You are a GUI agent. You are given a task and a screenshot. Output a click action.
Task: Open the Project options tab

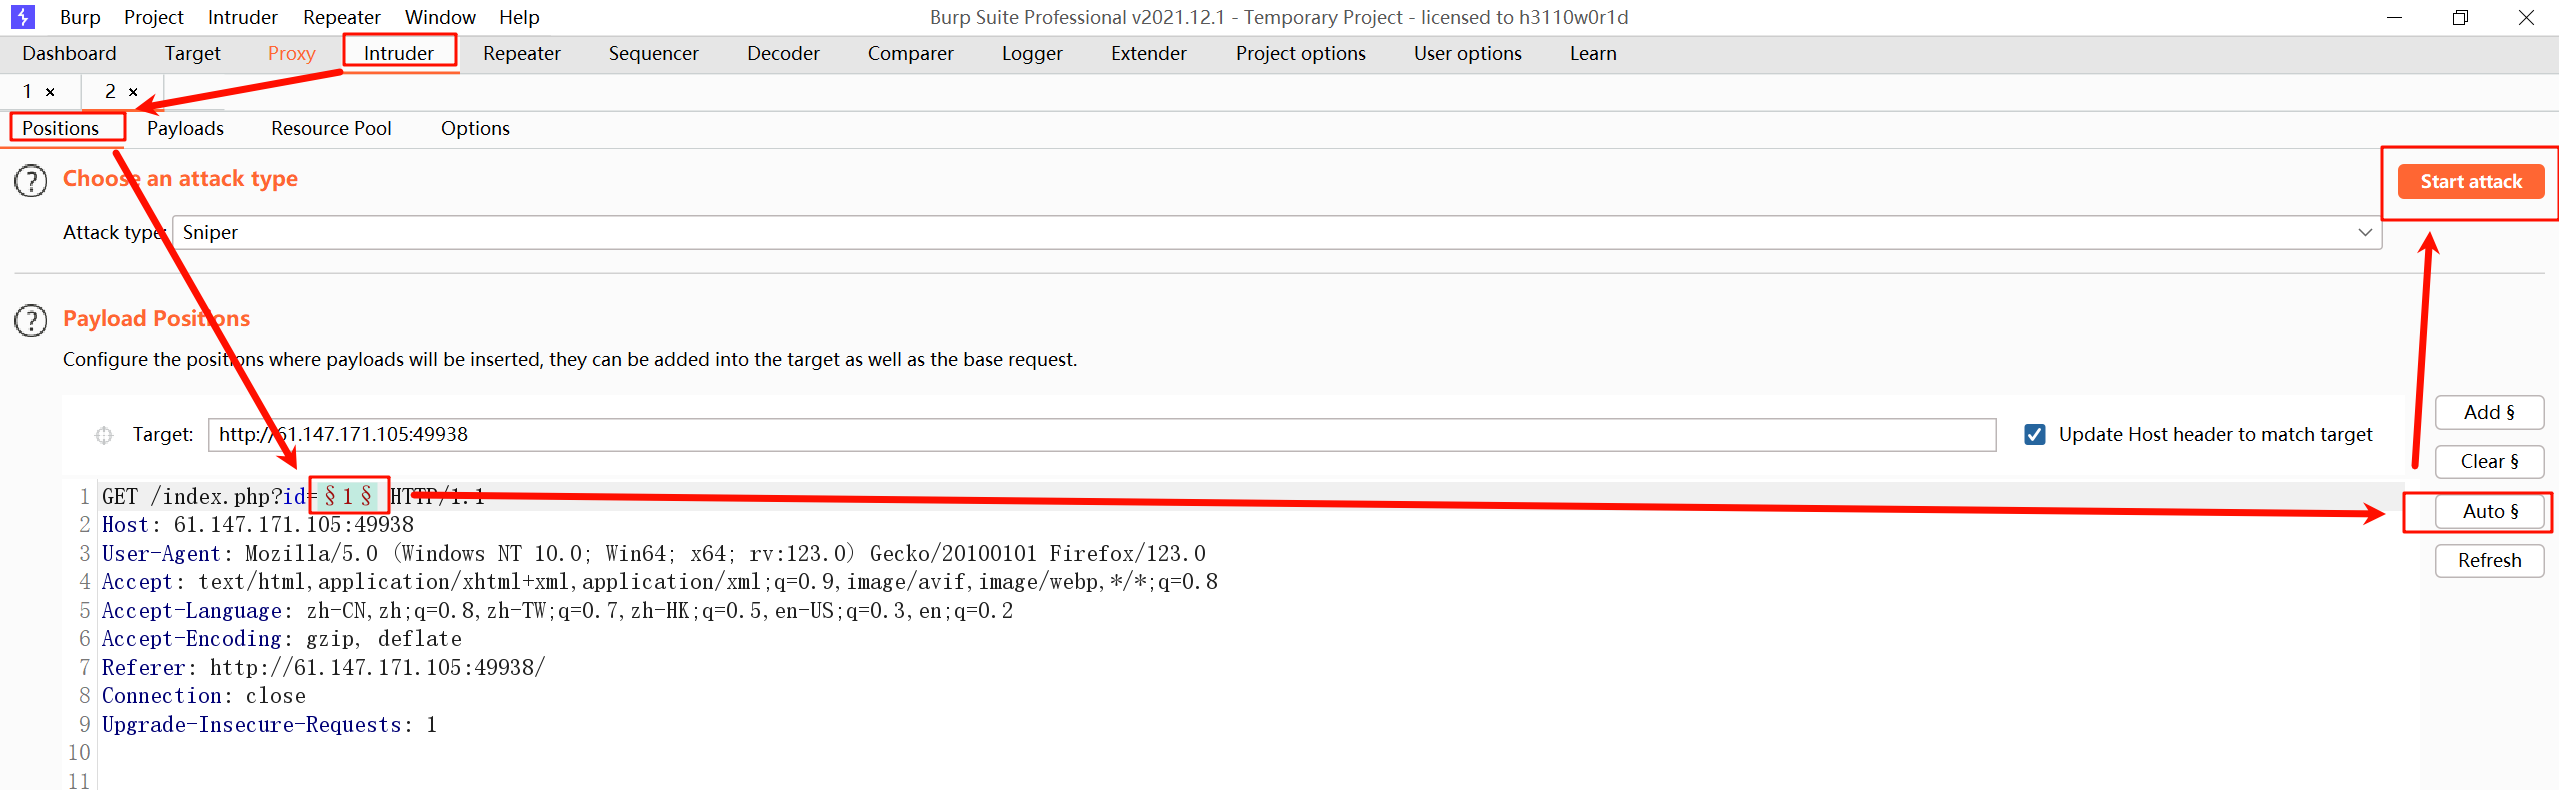pos(1301,54)
